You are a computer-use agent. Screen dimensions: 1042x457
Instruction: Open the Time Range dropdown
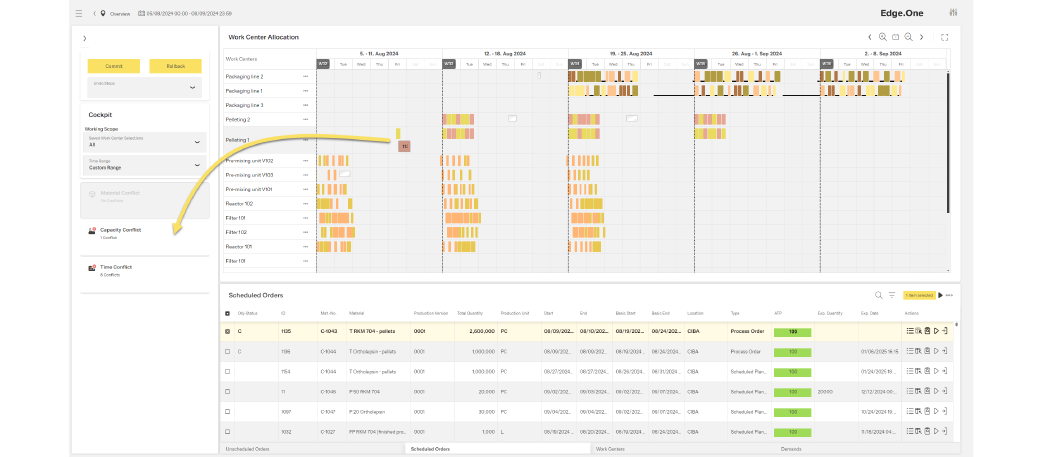point(145,165)
